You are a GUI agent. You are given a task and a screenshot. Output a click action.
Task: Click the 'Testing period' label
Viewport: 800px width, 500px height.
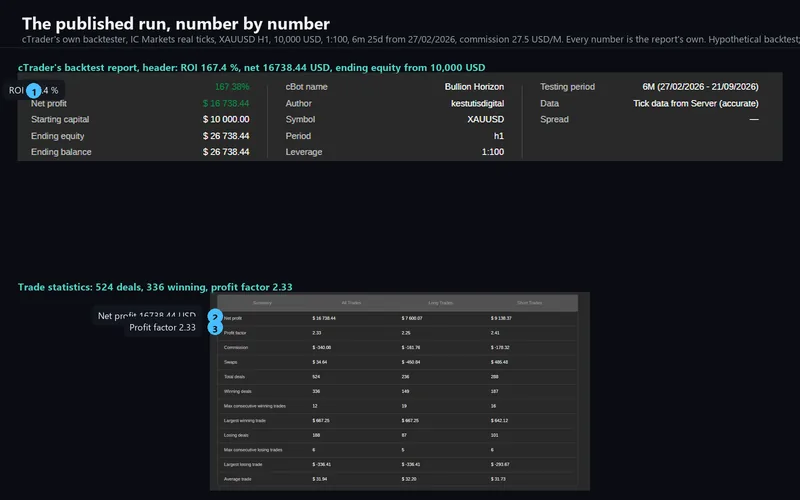tap(567, 87)
